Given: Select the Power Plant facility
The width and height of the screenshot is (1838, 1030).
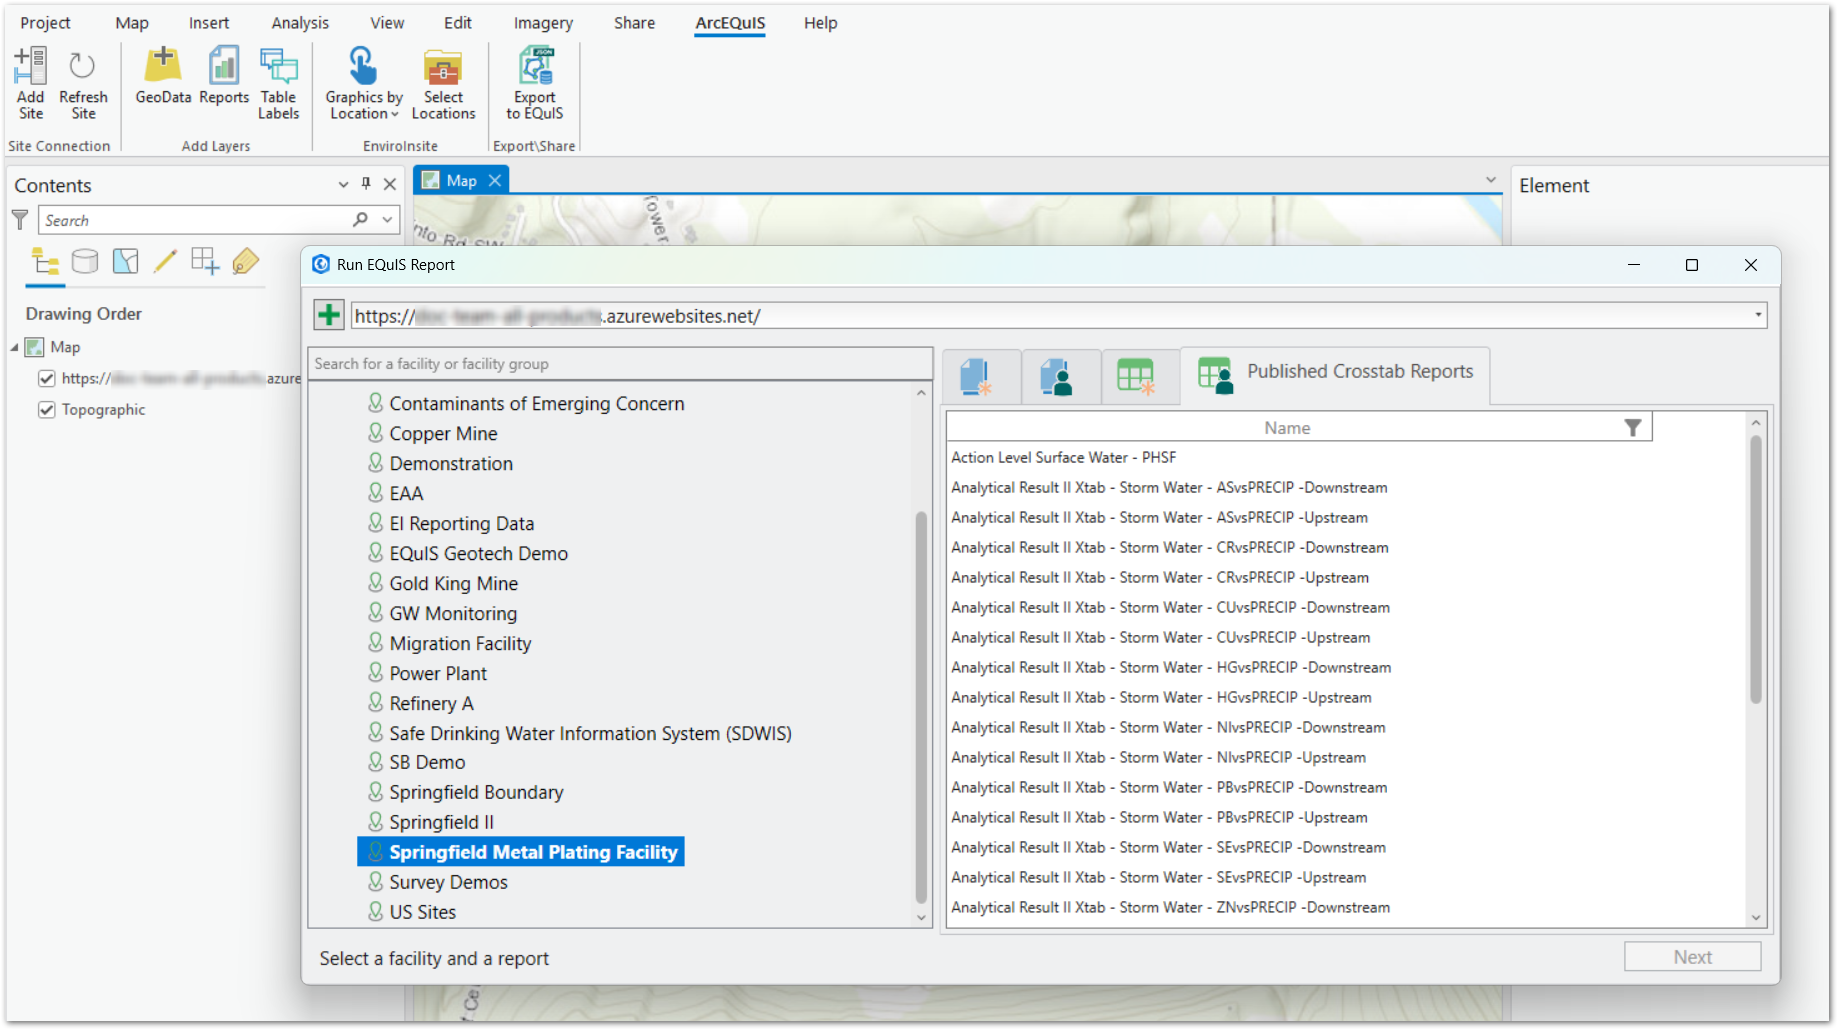Looking at the screenshot, I should 438,674.
